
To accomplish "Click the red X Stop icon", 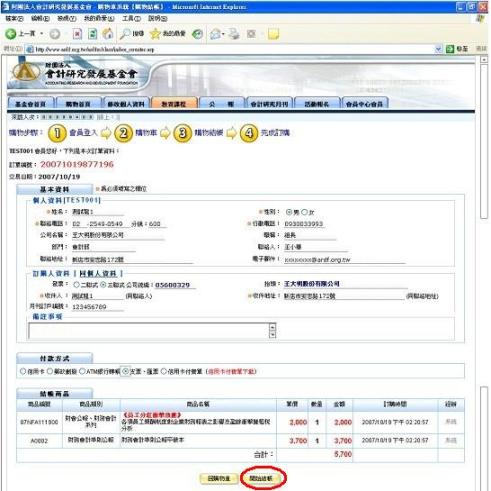I will [x=77, y=34].
